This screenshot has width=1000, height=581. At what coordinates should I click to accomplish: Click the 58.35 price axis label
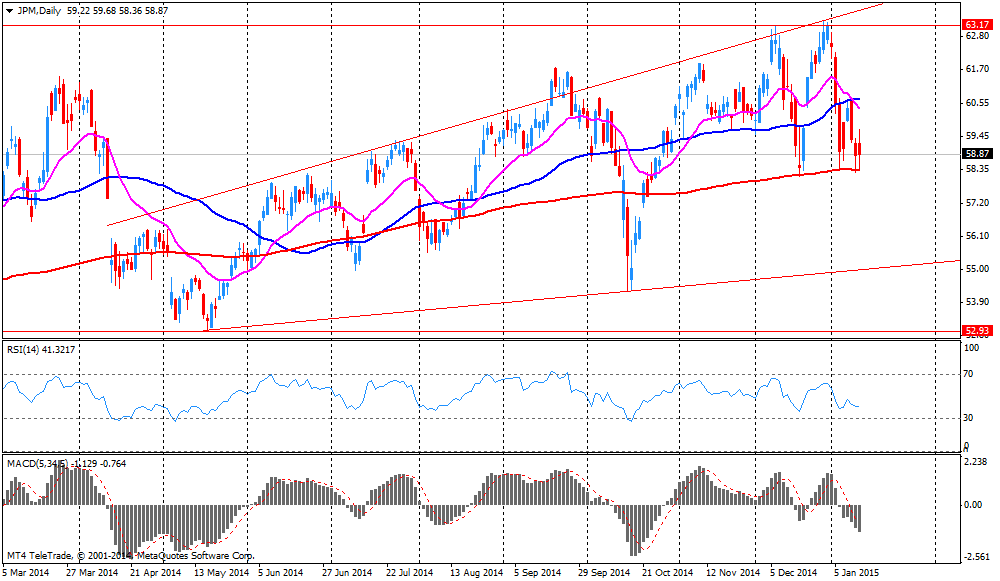tap(978, 169)
